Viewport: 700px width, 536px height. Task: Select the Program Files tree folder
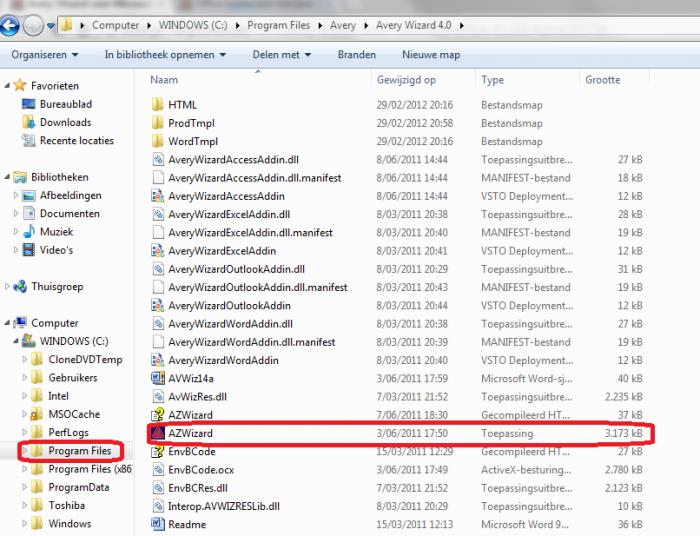click(x=79, y=451)
